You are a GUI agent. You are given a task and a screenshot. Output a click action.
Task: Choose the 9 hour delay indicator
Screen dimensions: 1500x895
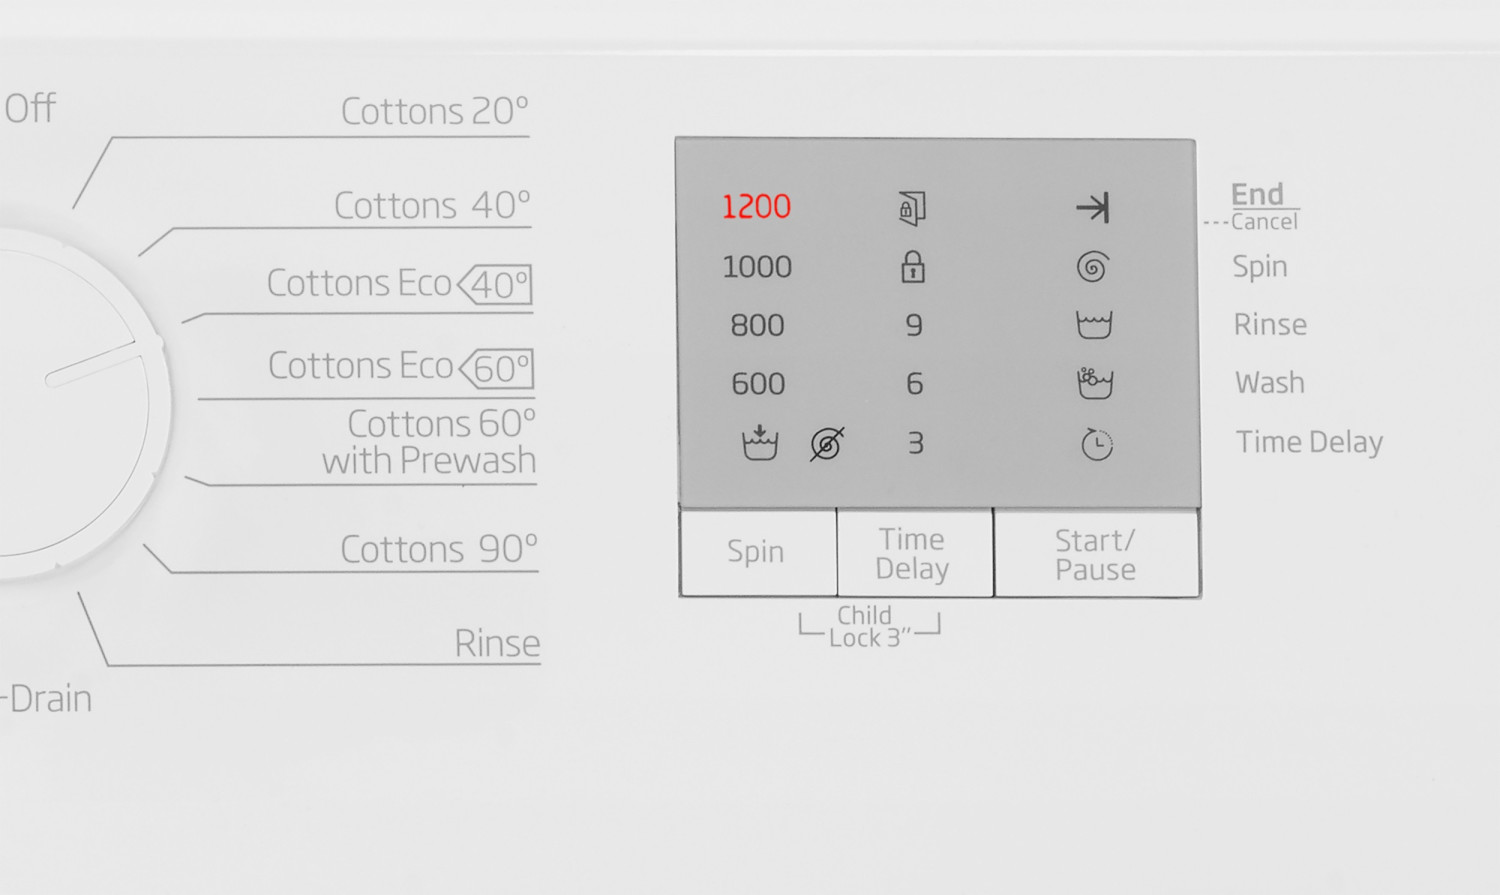coord(914,325)
